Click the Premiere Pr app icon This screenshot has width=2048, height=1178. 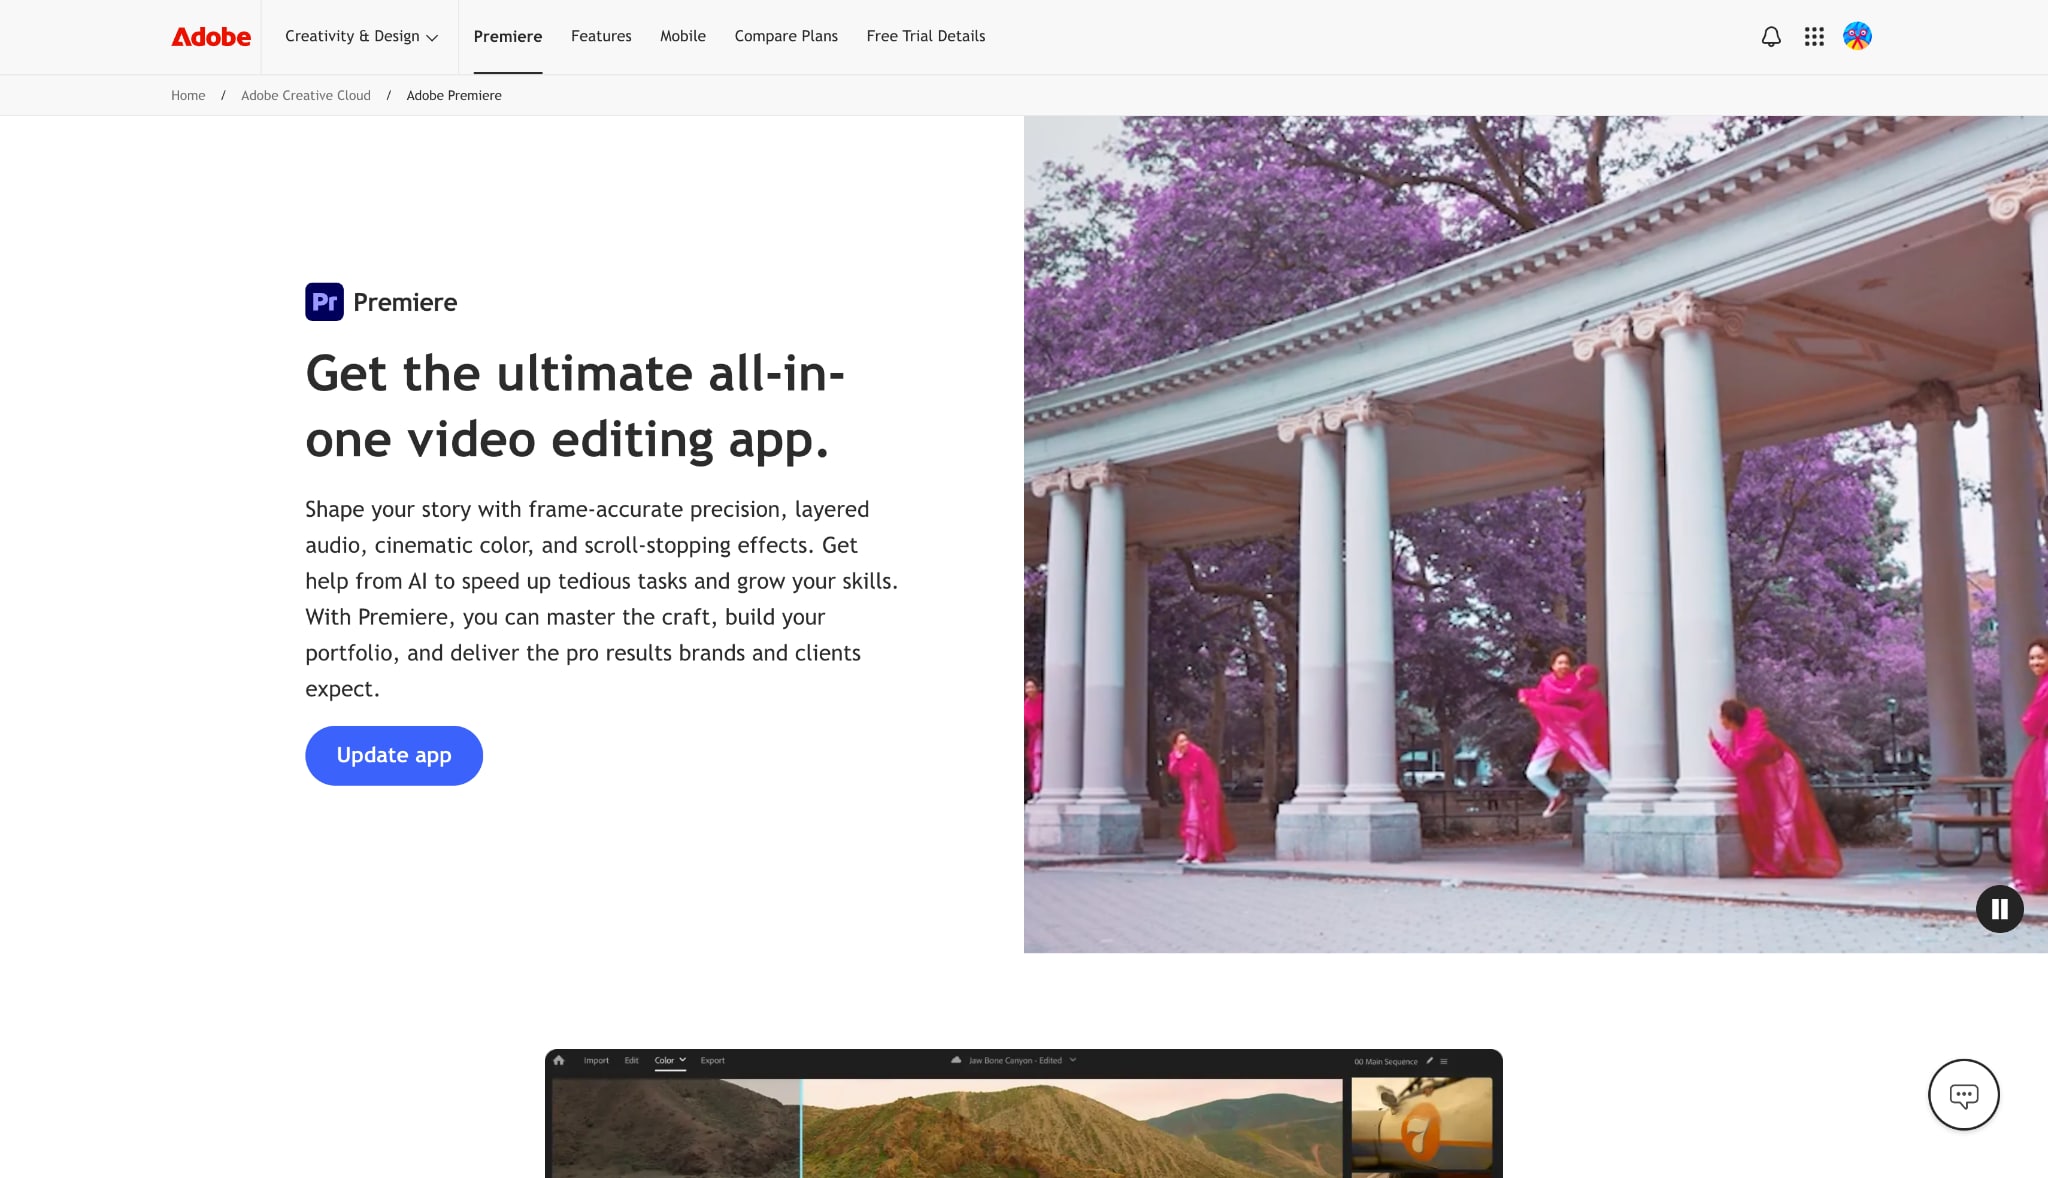point(324,302)
